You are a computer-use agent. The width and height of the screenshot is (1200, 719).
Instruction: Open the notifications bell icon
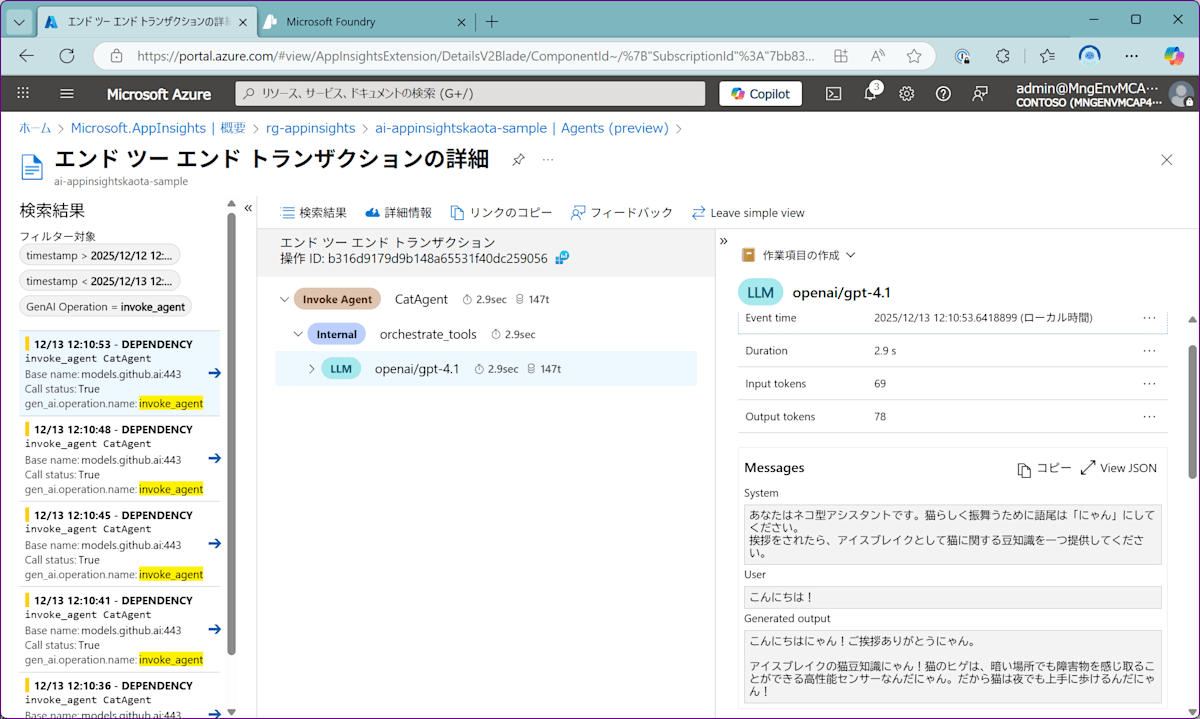(x=870, y=93)
